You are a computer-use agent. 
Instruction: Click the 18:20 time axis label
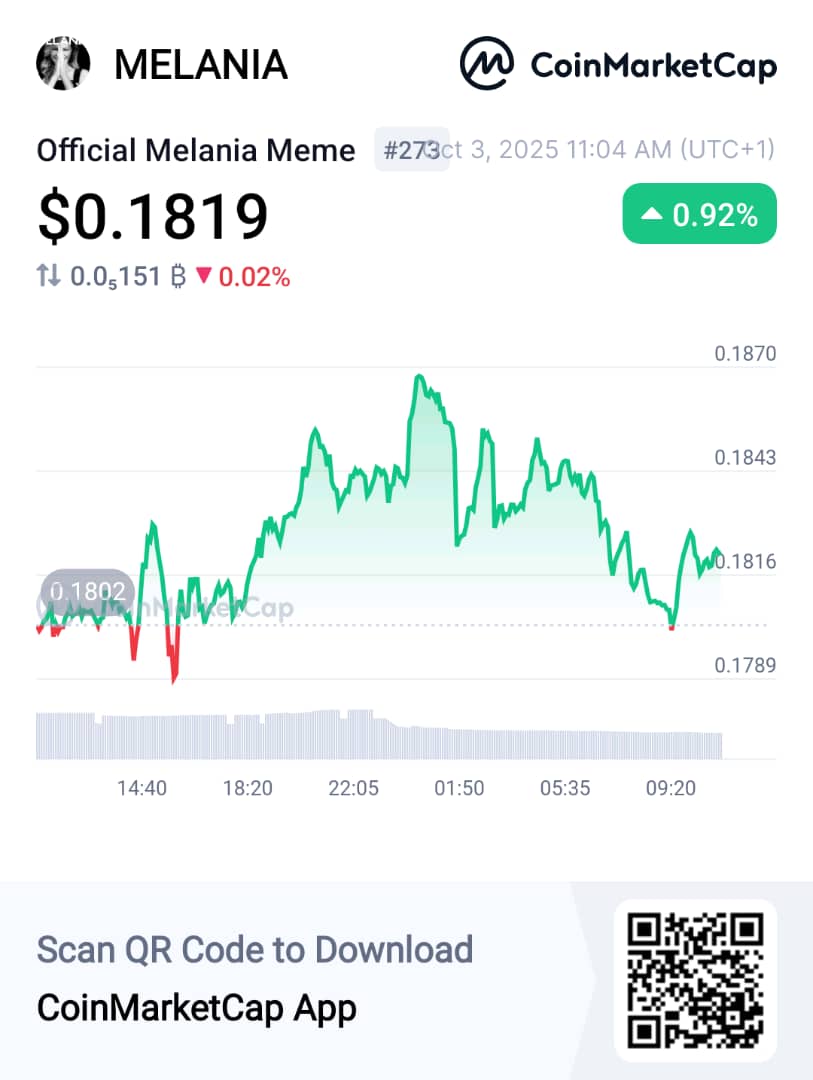248,788
